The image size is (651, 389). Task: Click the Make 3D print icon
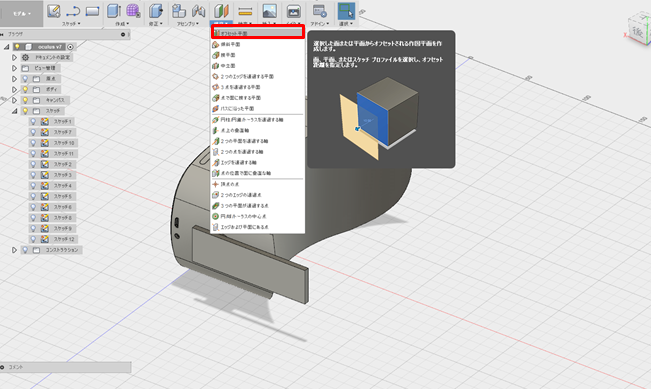point(294,11)
